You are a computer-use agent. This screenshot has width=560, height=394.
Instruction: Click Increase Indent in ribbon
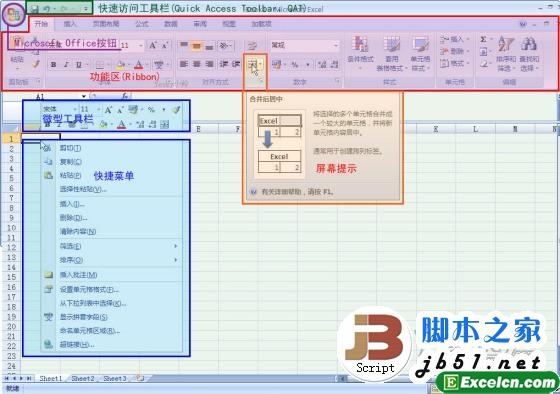pos(236,64)
